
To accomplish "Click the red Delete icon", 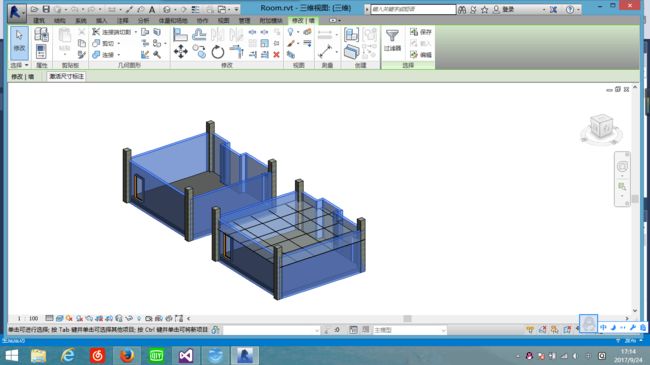I will (x=276, y=54).
